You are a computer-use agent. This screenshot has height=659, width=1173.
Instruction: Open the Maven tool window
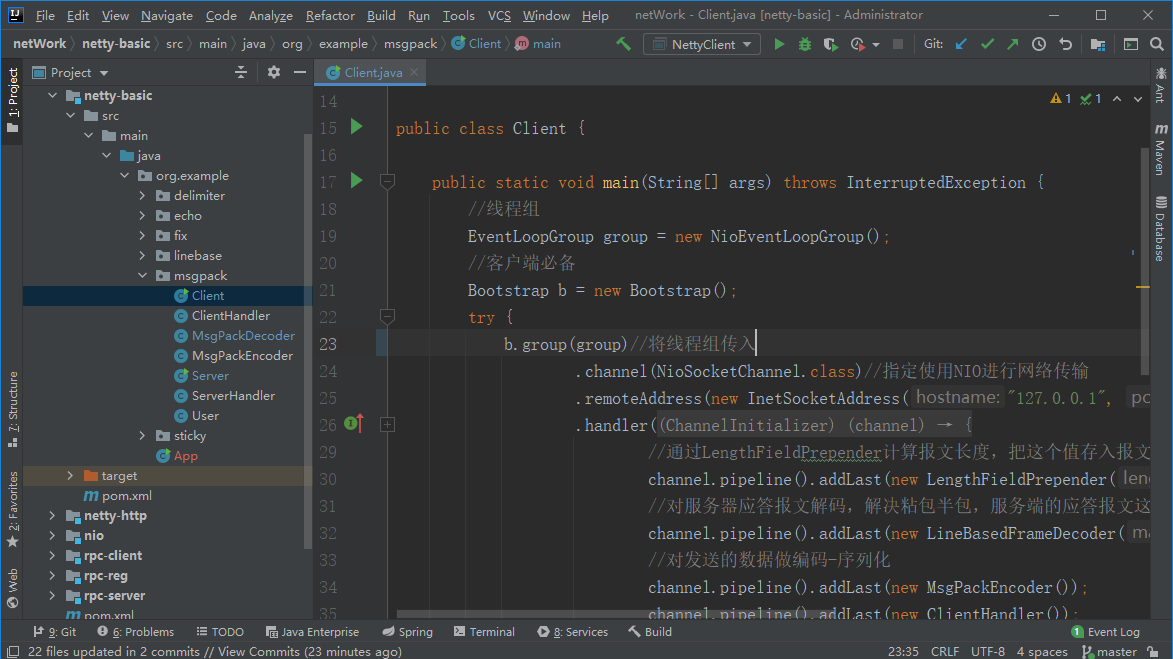1160,149
